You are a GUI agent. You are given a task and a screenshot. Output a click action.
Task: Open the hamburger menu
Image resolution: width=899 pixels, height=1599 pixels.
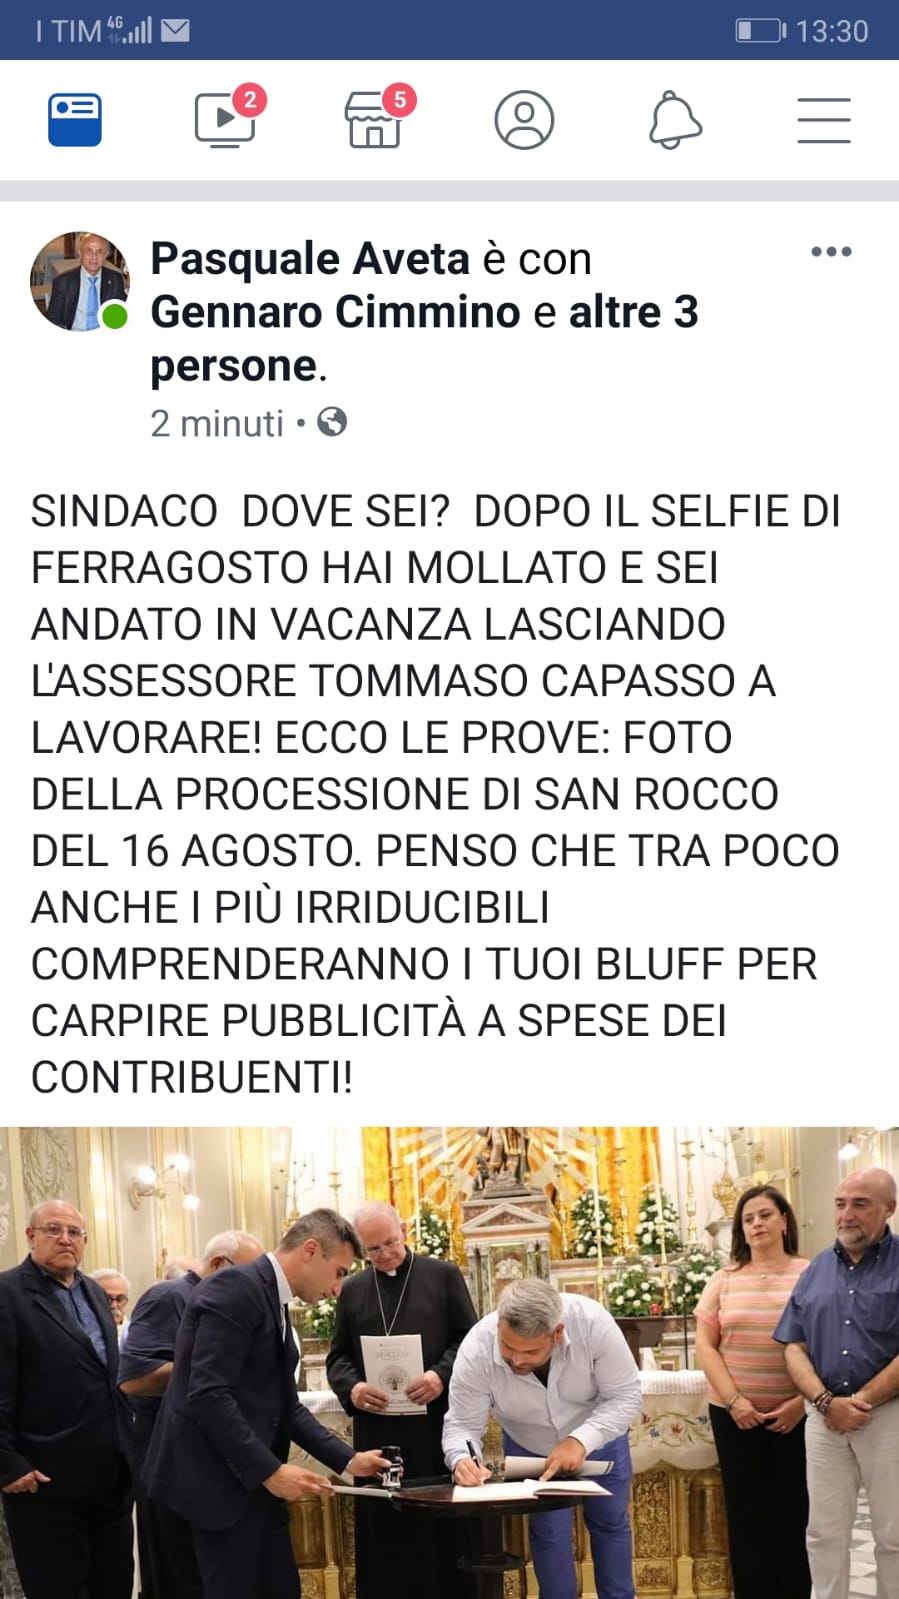coord(824,120)
